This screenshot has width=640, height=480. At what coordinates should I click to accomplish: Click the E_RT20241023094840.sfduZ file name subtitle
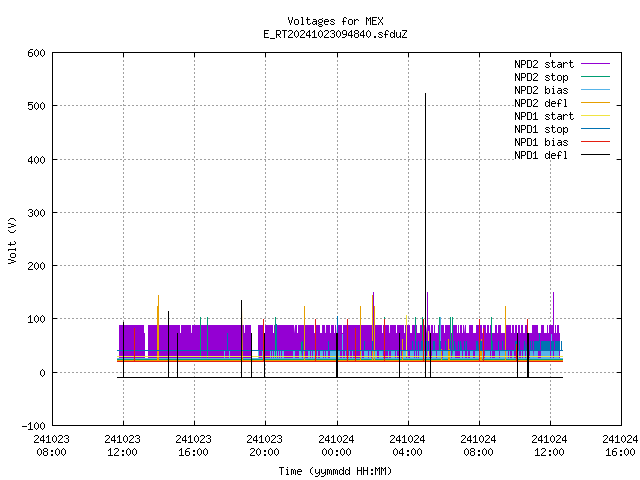point(335,34)
